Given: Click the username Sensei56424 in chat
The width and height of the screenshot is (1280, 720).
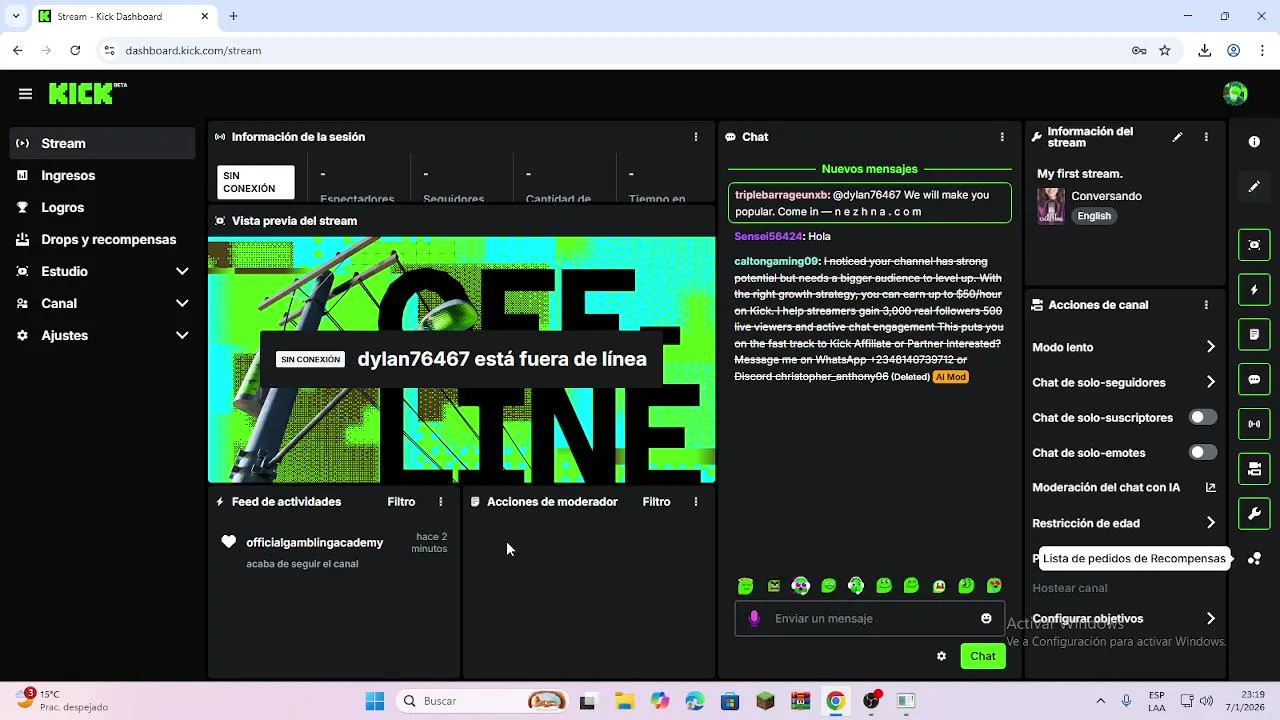Looking at the screenshot, I should point(768,236).
